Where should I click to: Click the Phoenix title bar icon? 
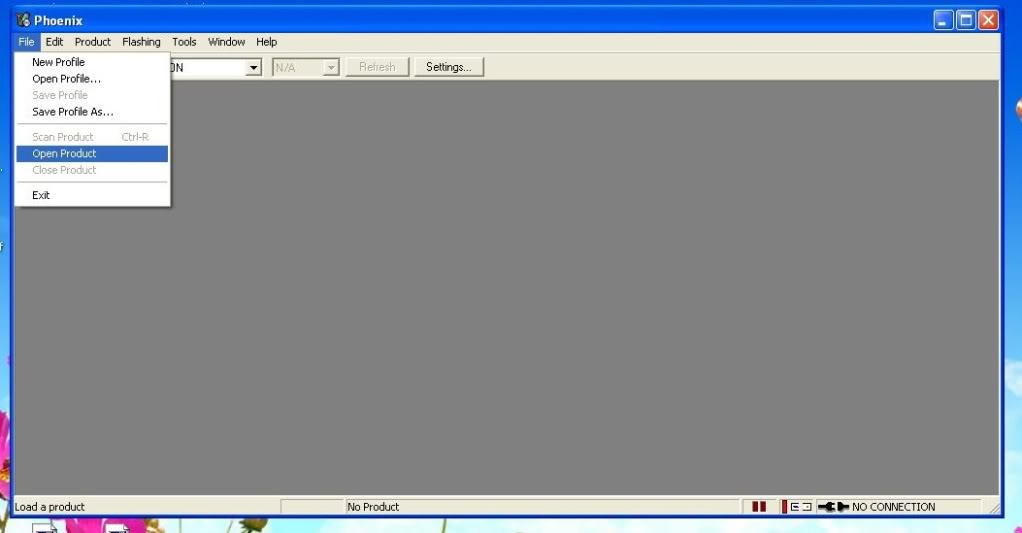pos(23,20)
